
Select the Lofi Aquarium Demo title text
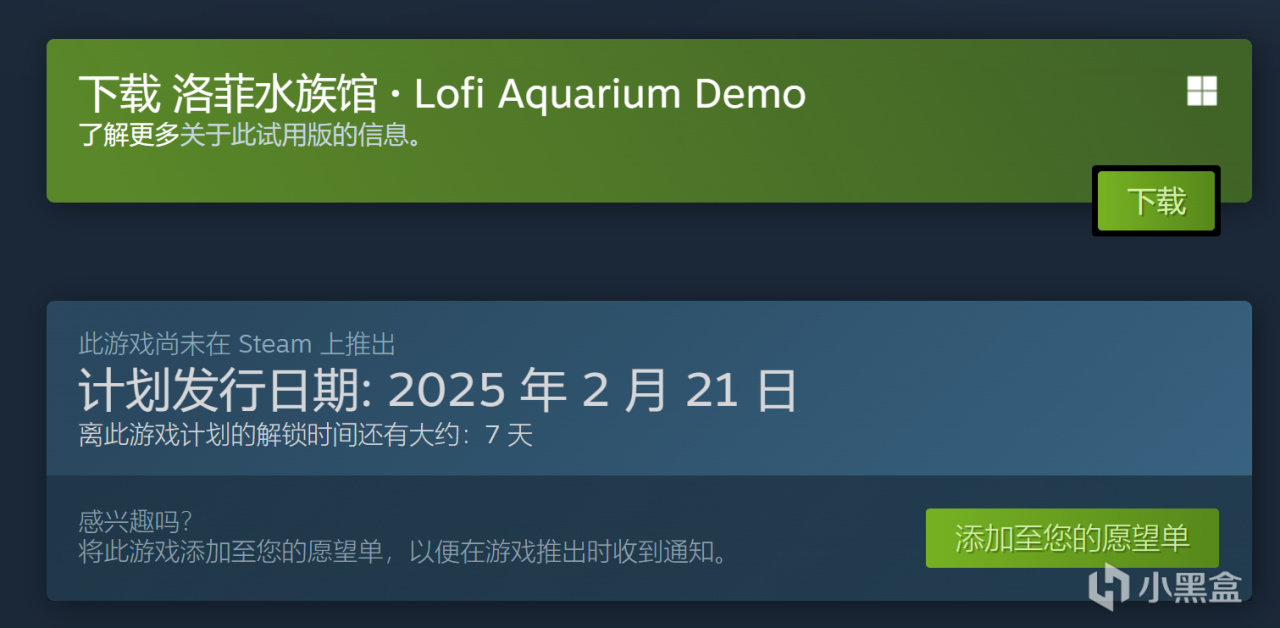click(609, 94)
